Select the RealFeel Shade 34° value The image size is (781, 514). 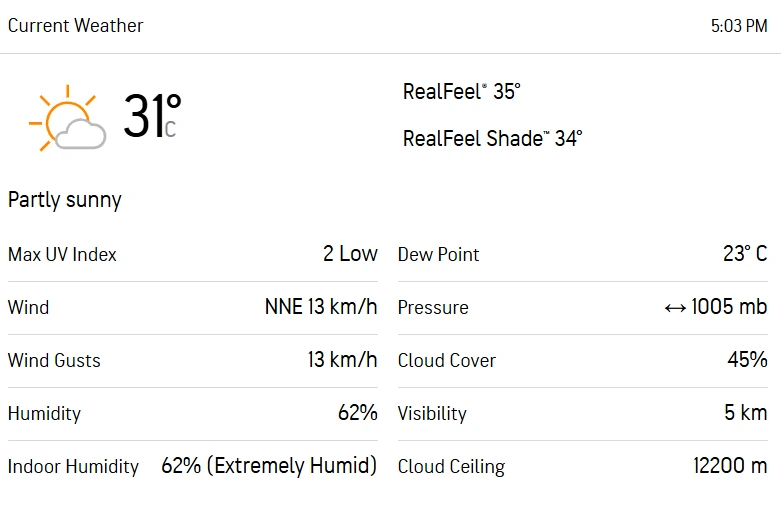pos(492,138)
